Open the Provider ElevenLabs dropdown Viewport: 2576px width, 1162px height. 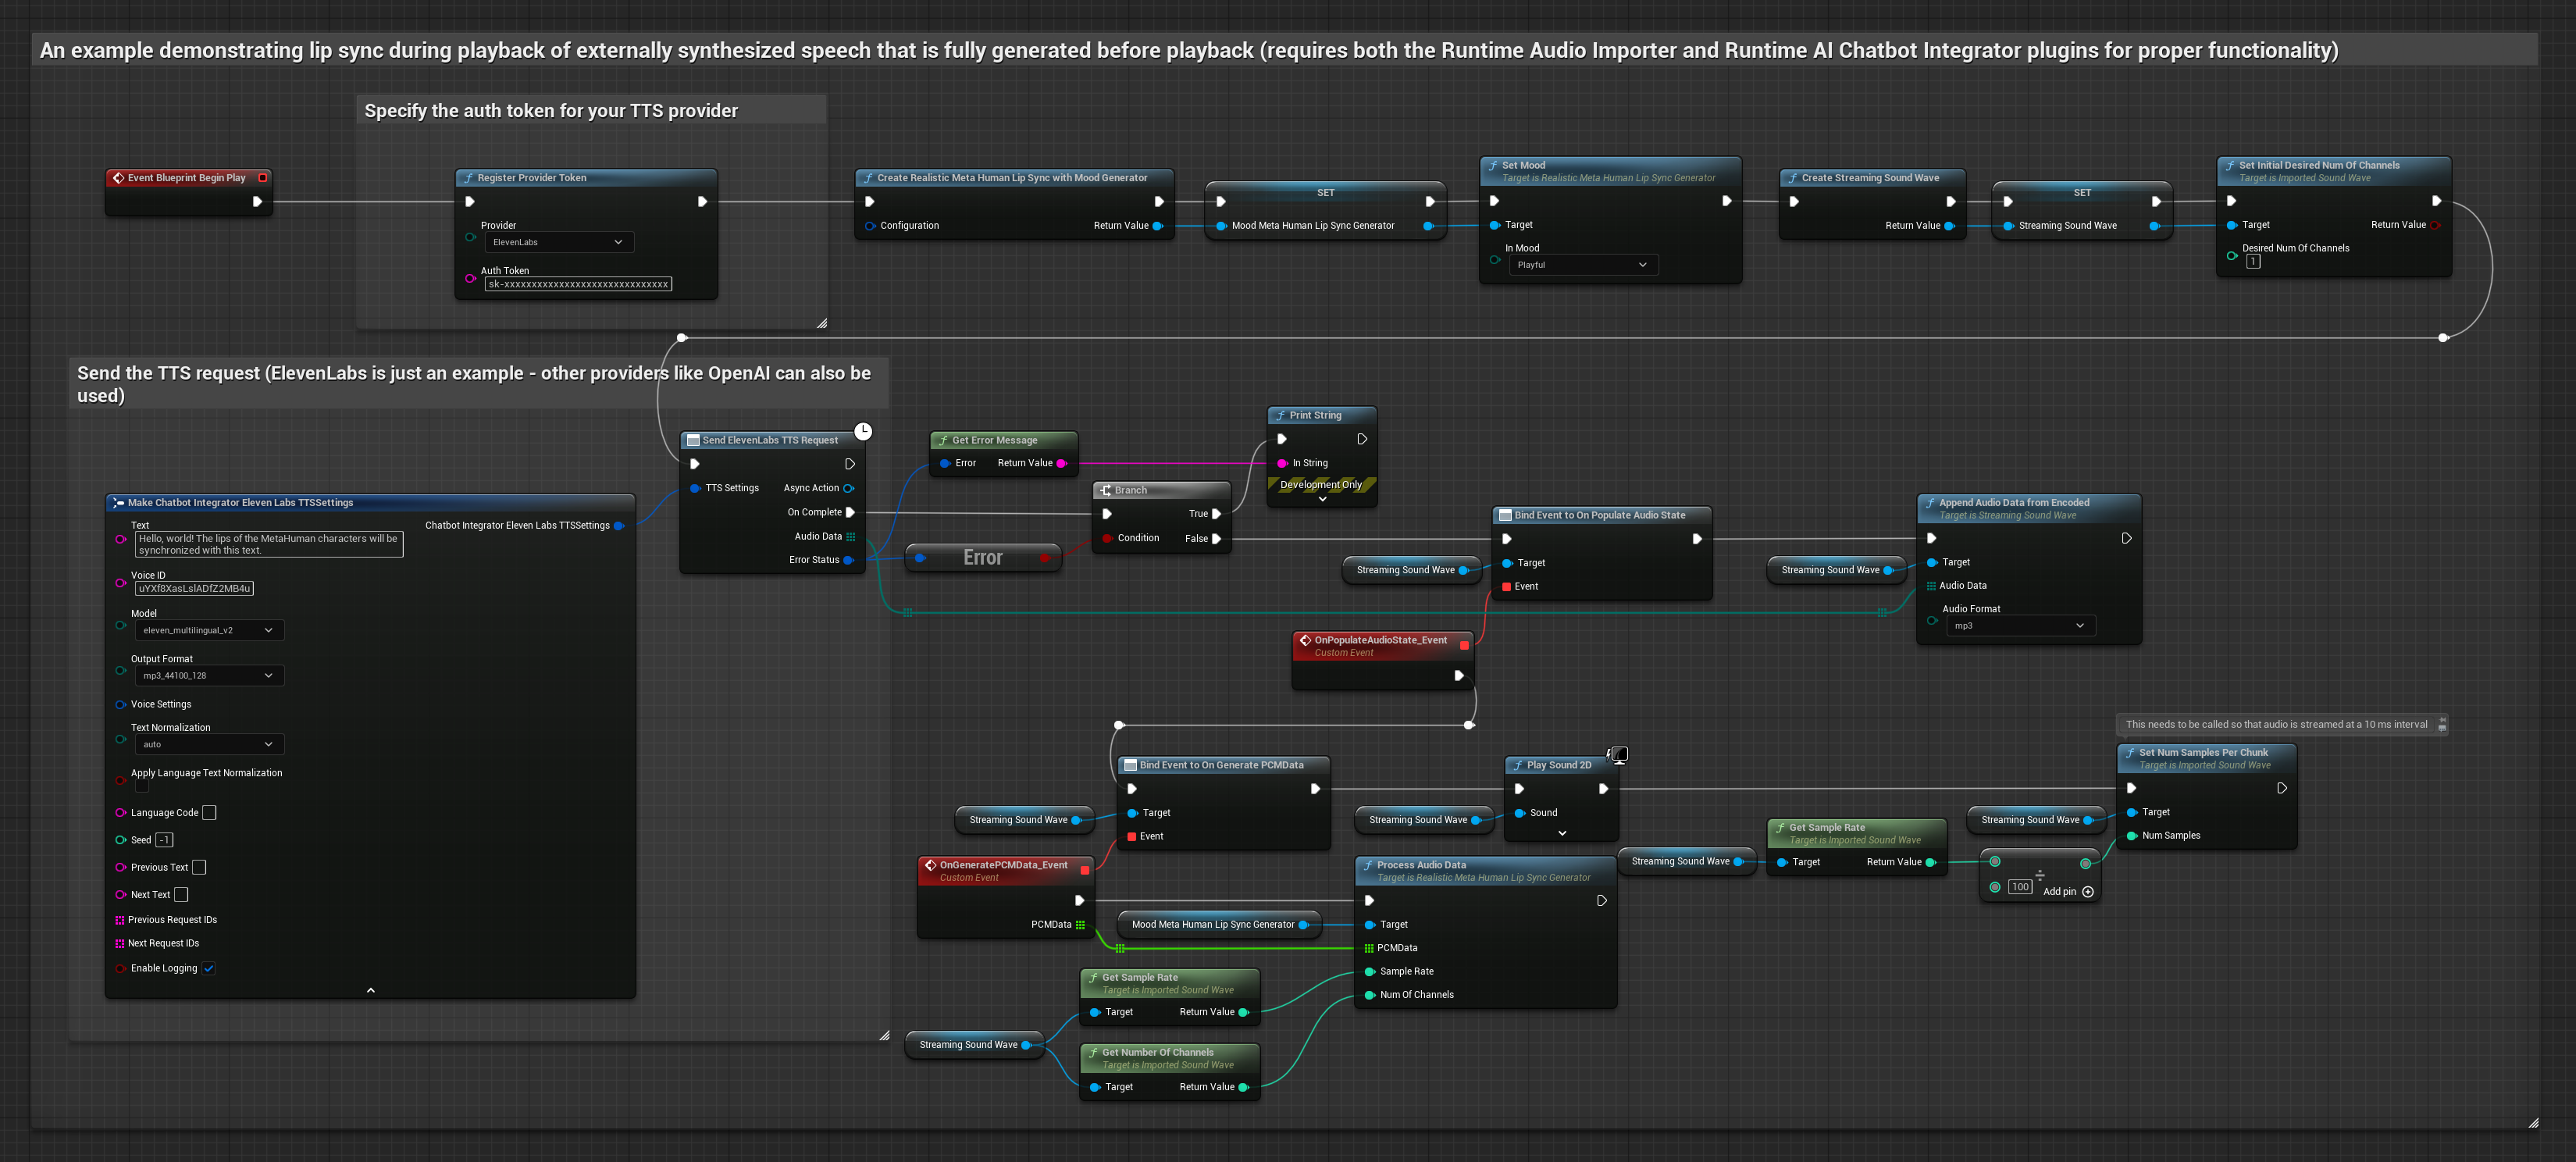point(558,242)
